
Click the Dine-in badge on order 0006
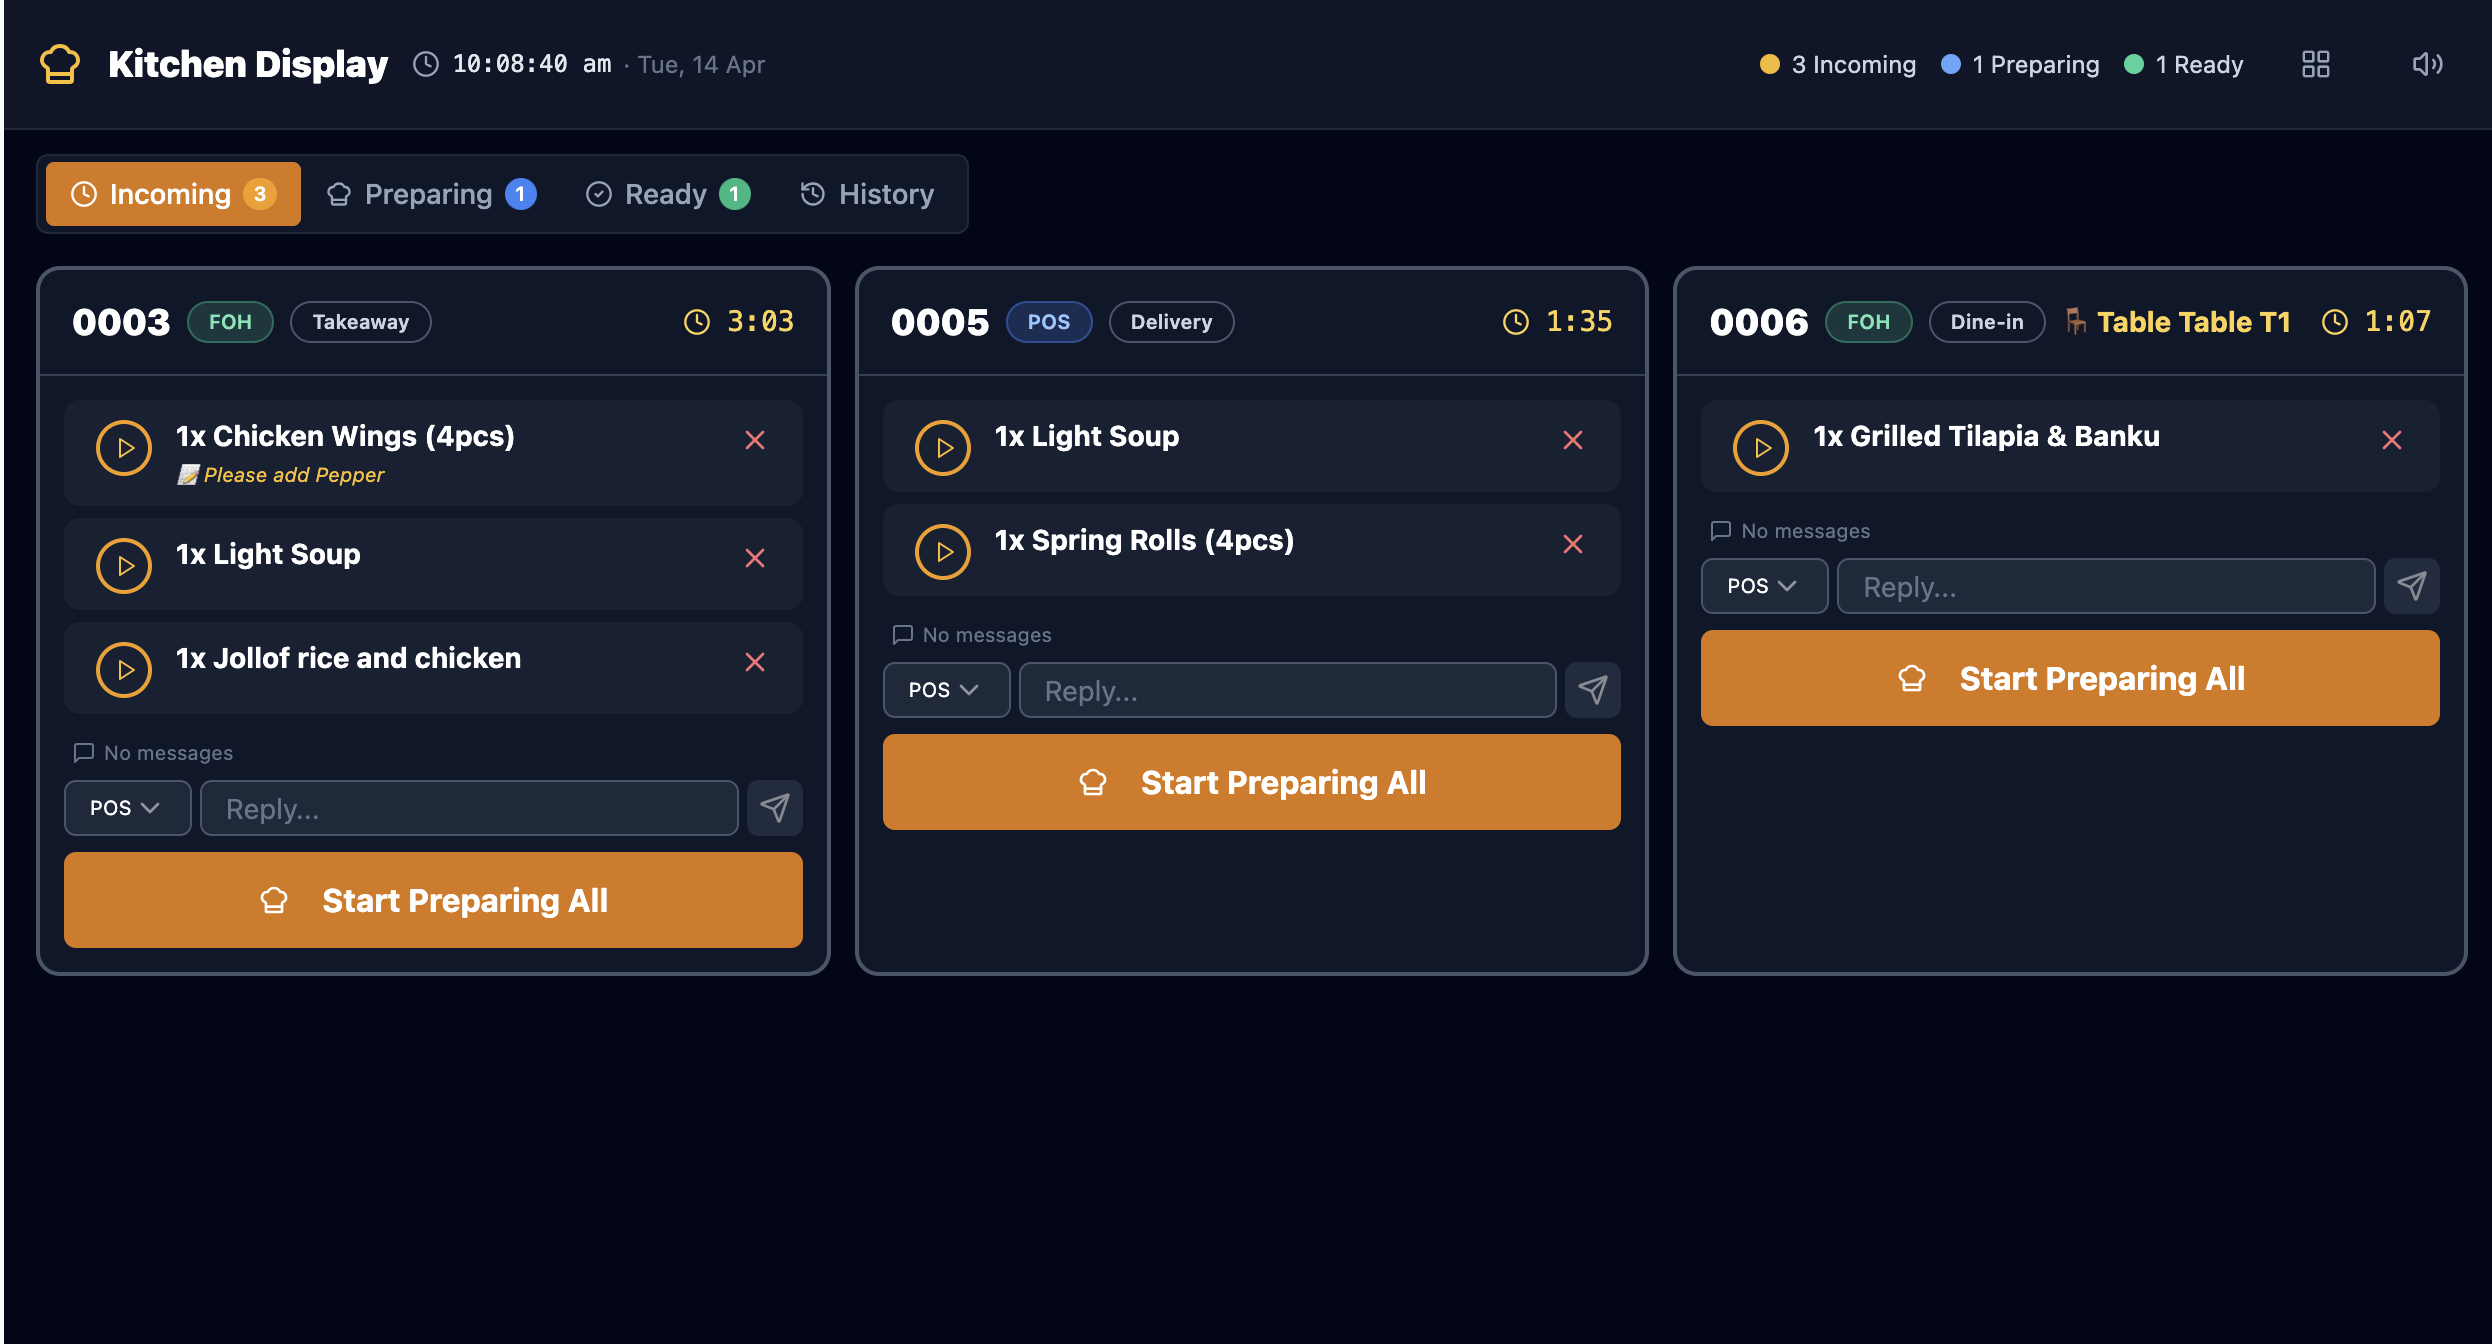click(1987, 322)
